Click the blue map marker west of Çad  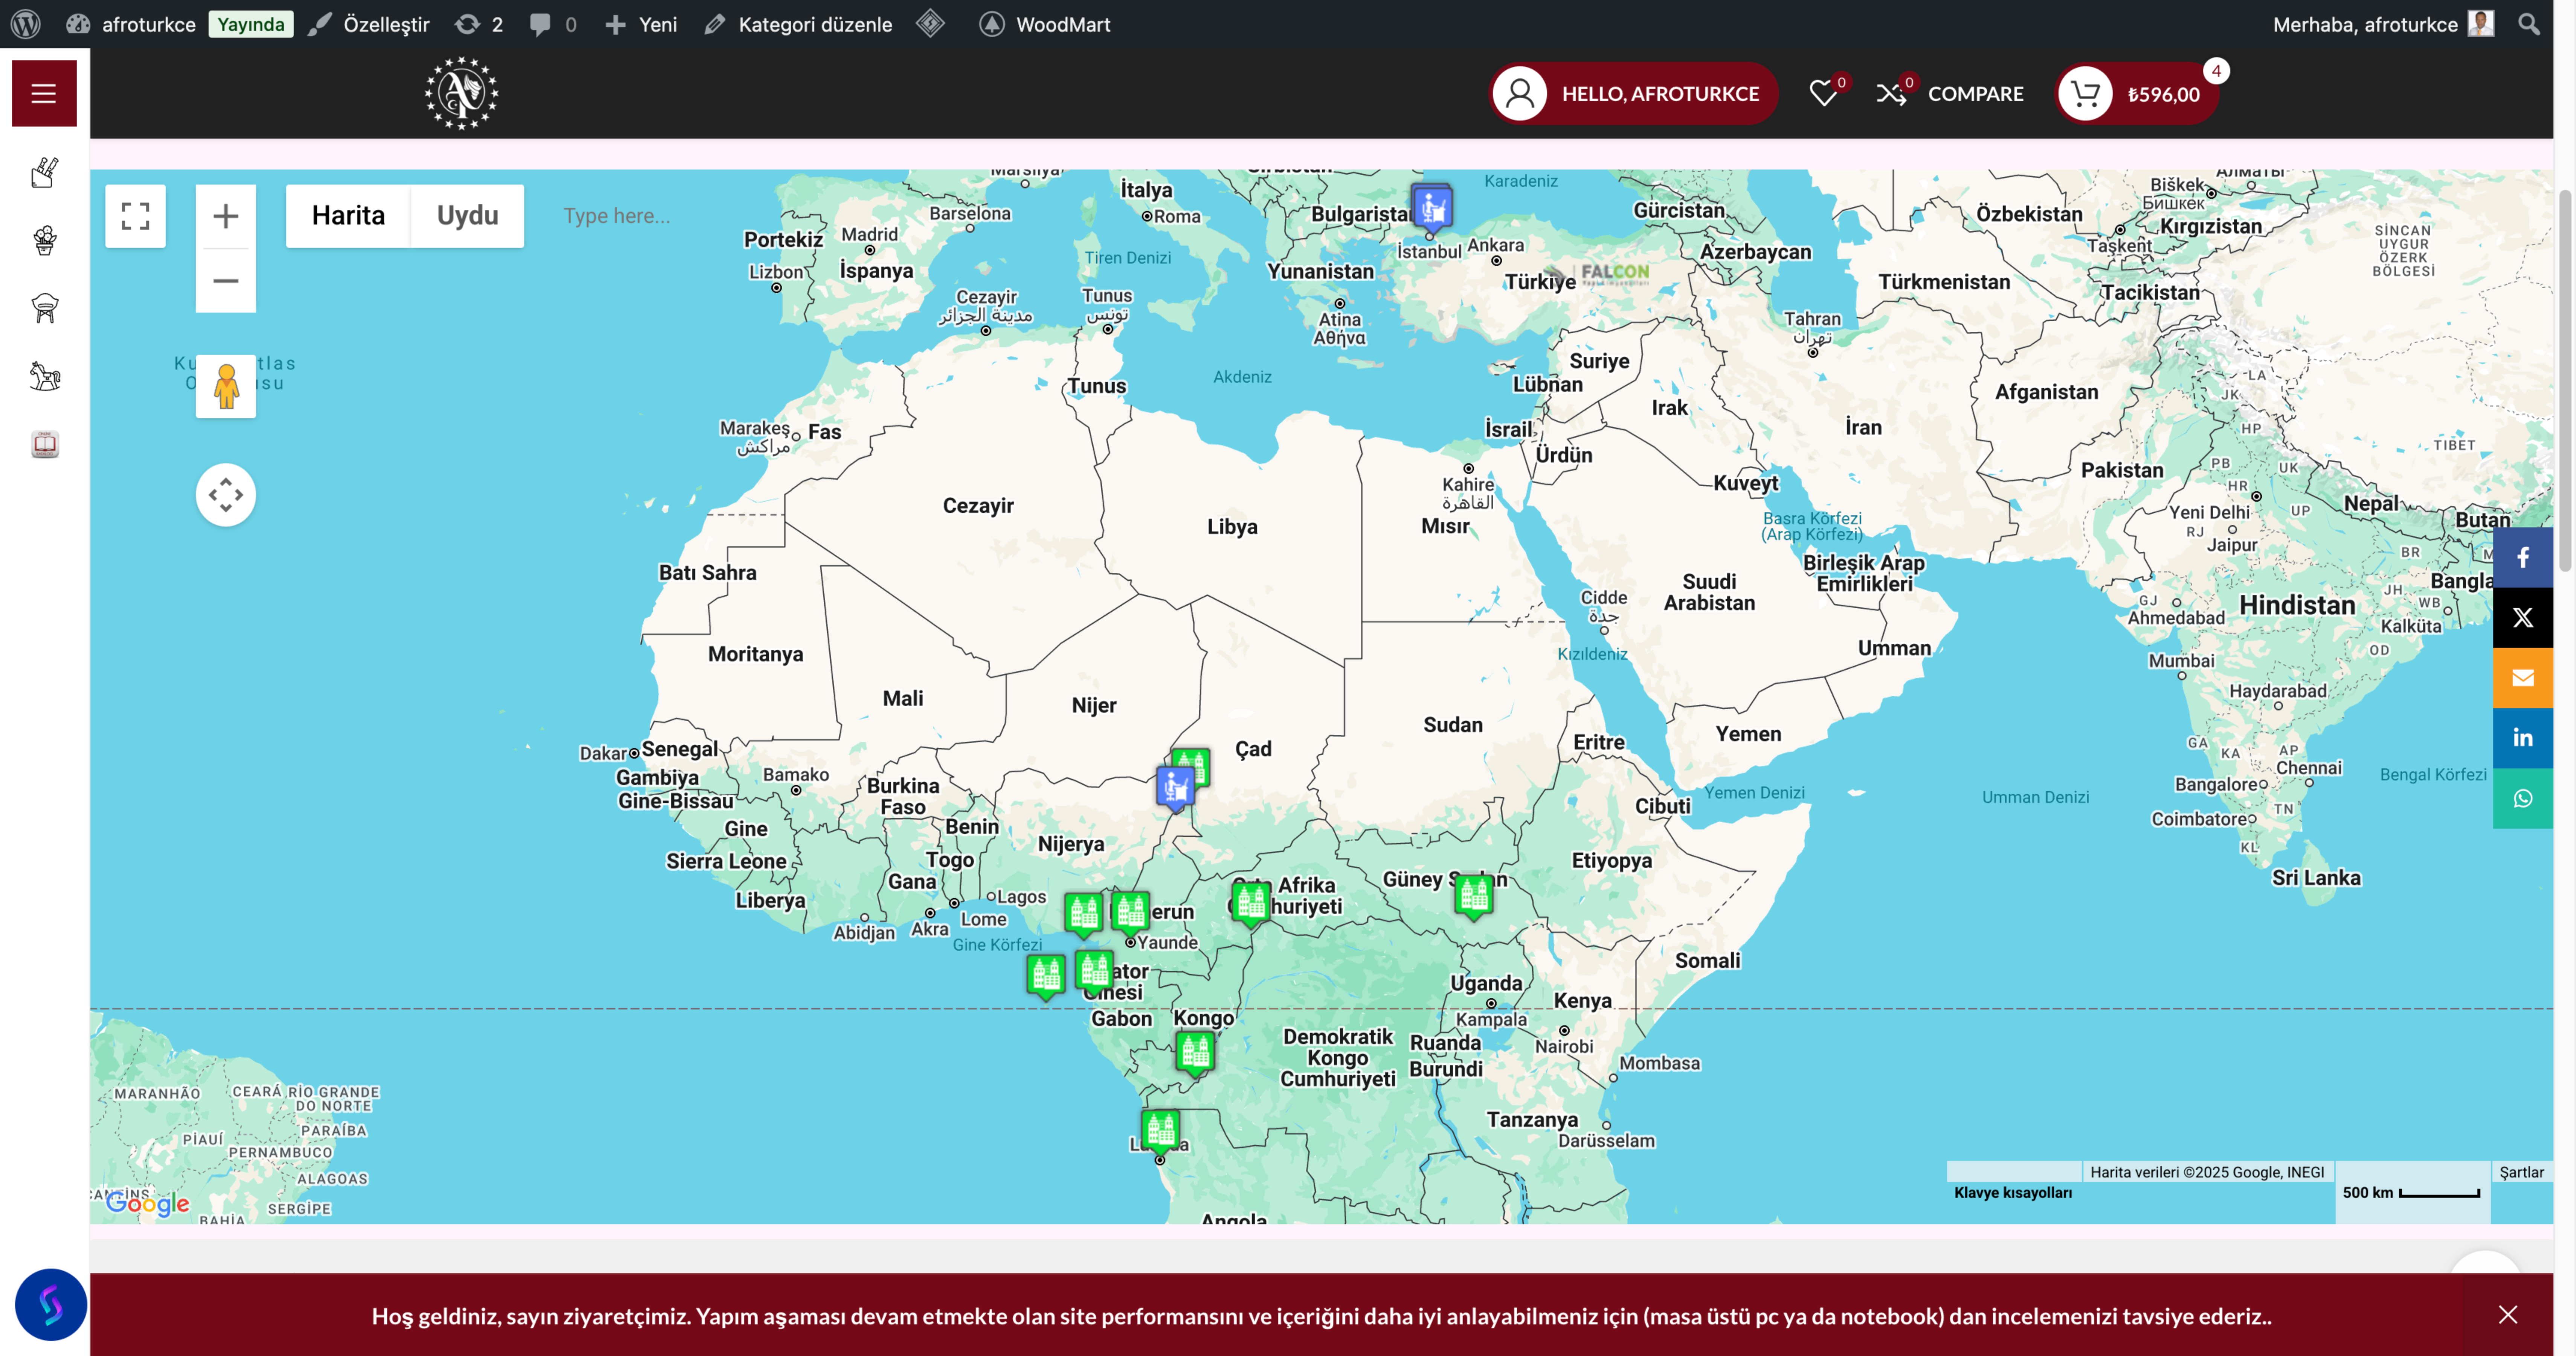1175,788
